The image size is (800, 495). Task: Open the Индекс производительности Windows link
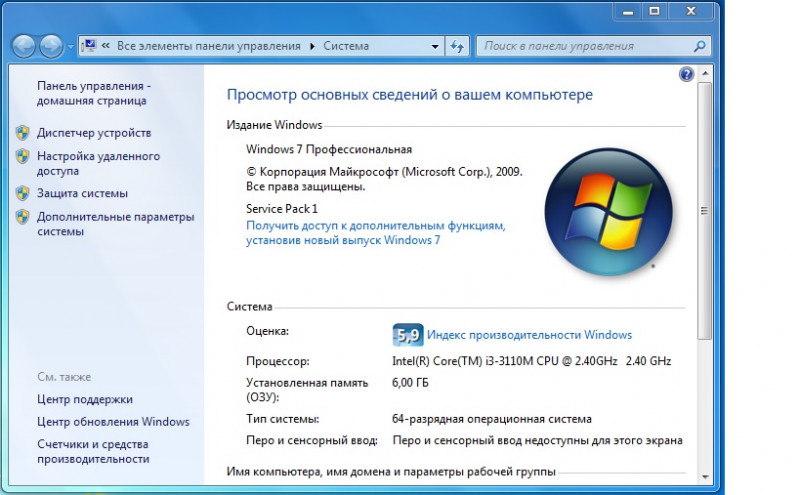click(530, 335)
